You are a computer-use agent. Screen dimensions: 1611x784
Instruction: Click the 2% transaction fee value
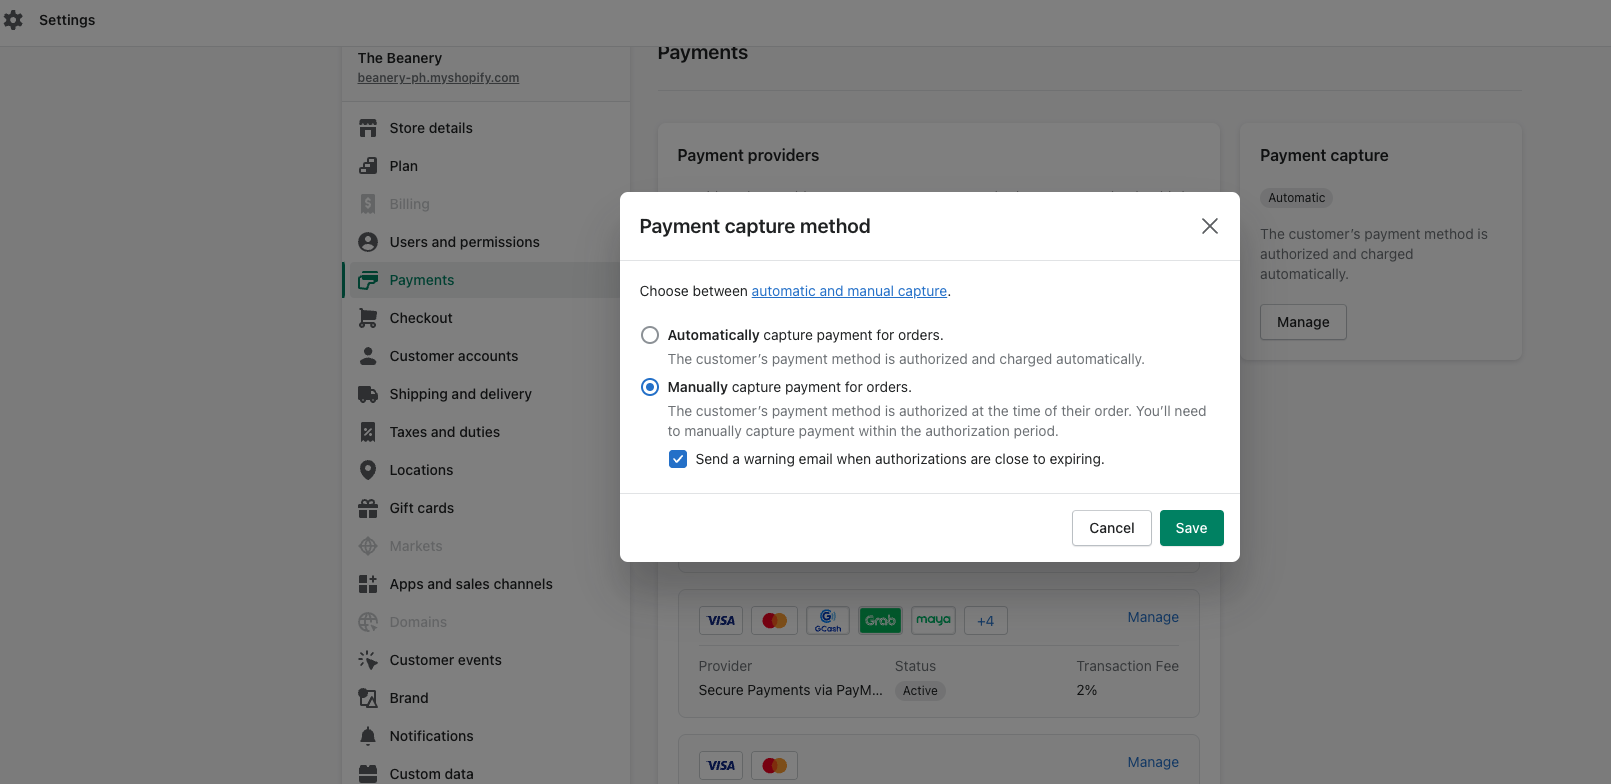(x=1087, y=690)
